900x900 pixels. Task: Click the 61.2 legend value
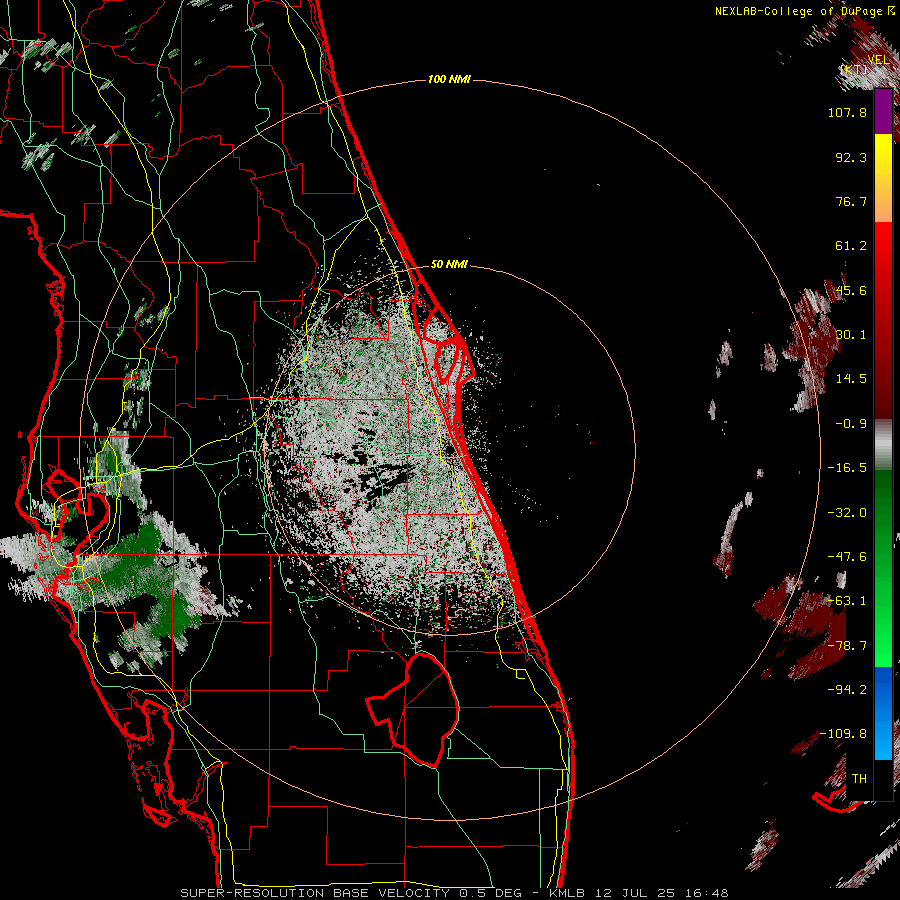coord(851,246)
